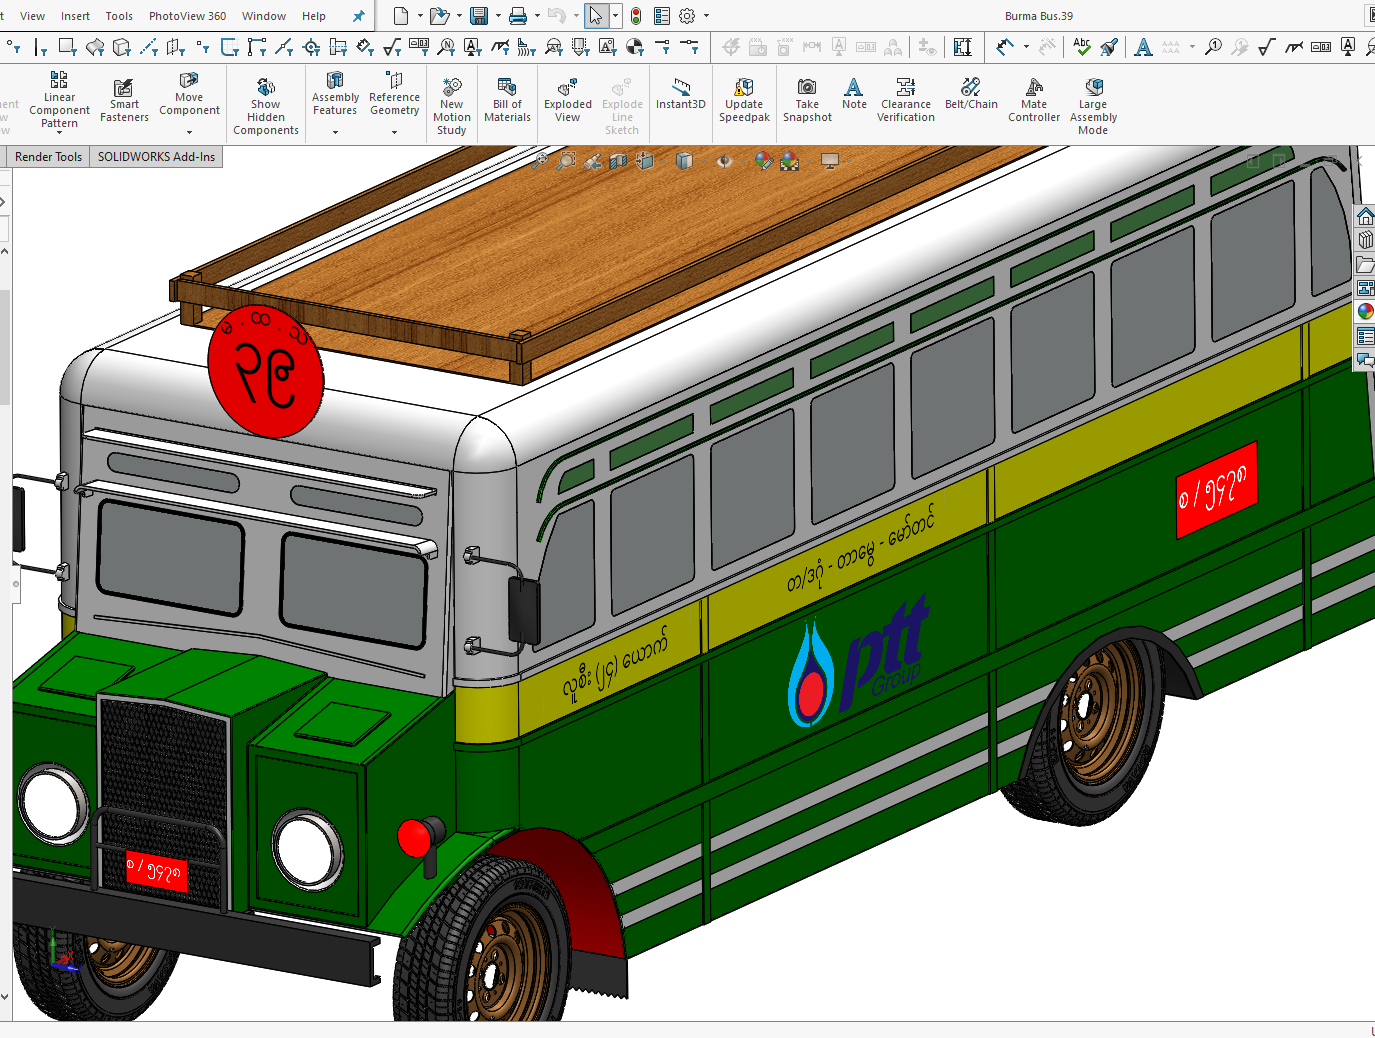Open the Exploded View tool

click(567, 100)
